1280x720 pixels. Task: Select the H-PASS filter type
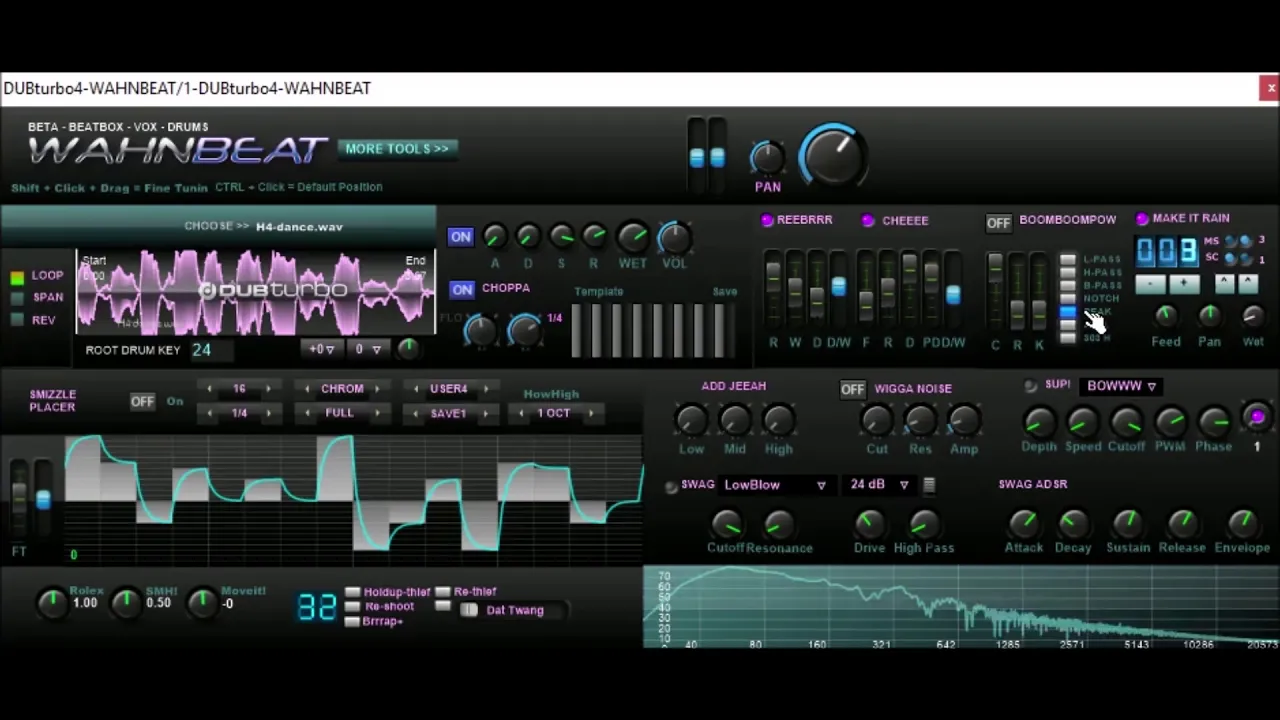click(1068, 273)
